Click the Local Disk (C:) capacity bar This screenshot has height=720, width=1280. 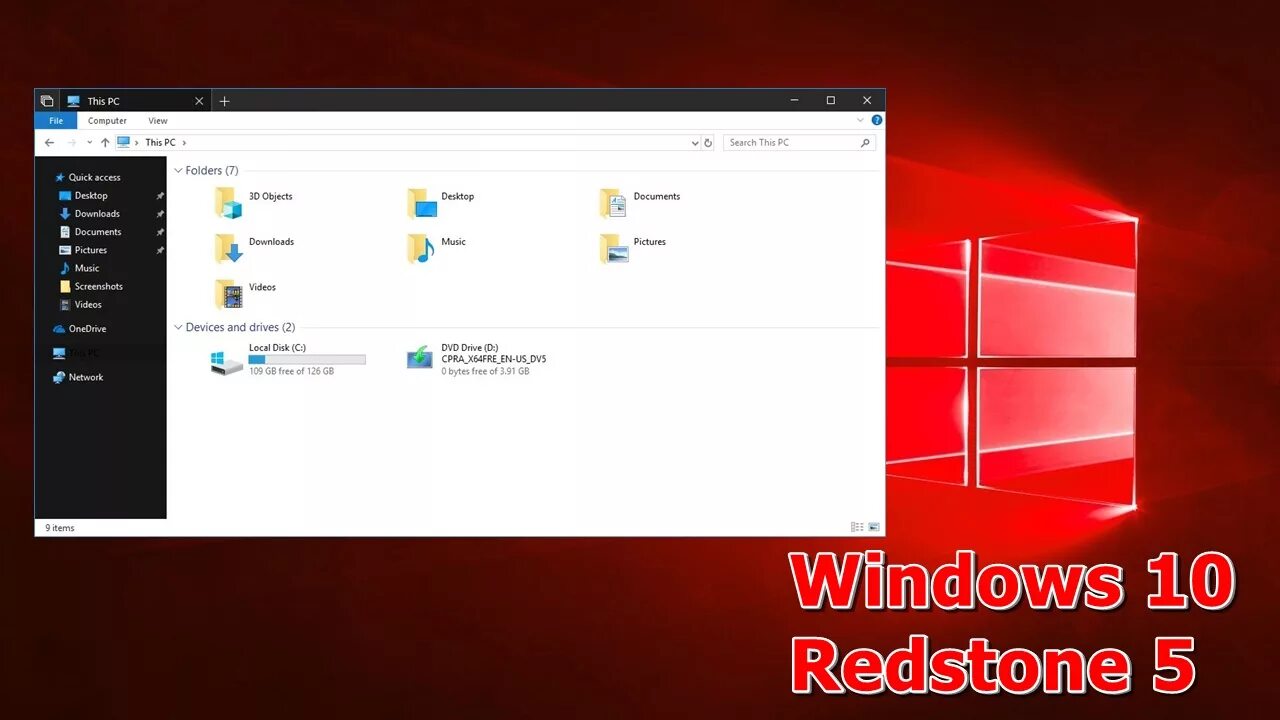[307, 359]
